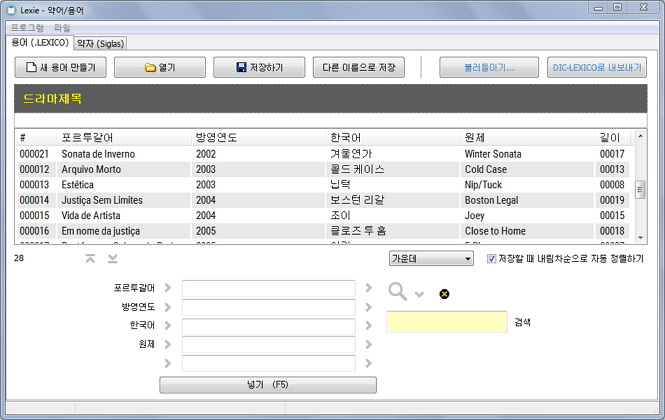Switch to 약자 (Siglas) tab
Image resolution: width=665 pixels, height=420 pixels.
coord(101,44)
